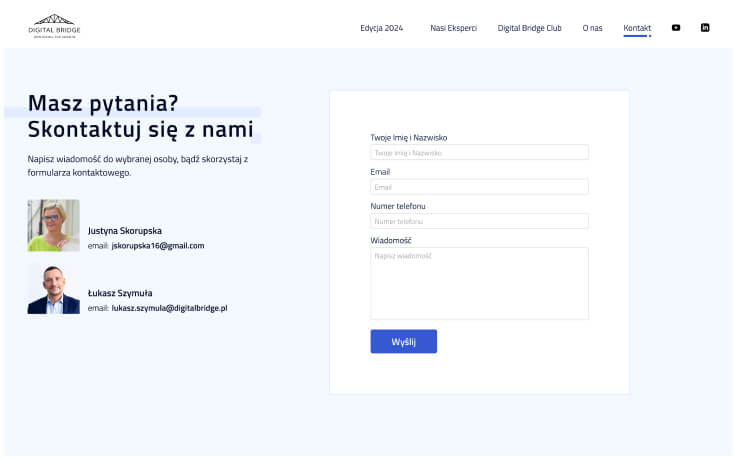This screenshot has height=460, width=737.
Task: Click the name Justyna Skorupska
Action: point(124,230)
